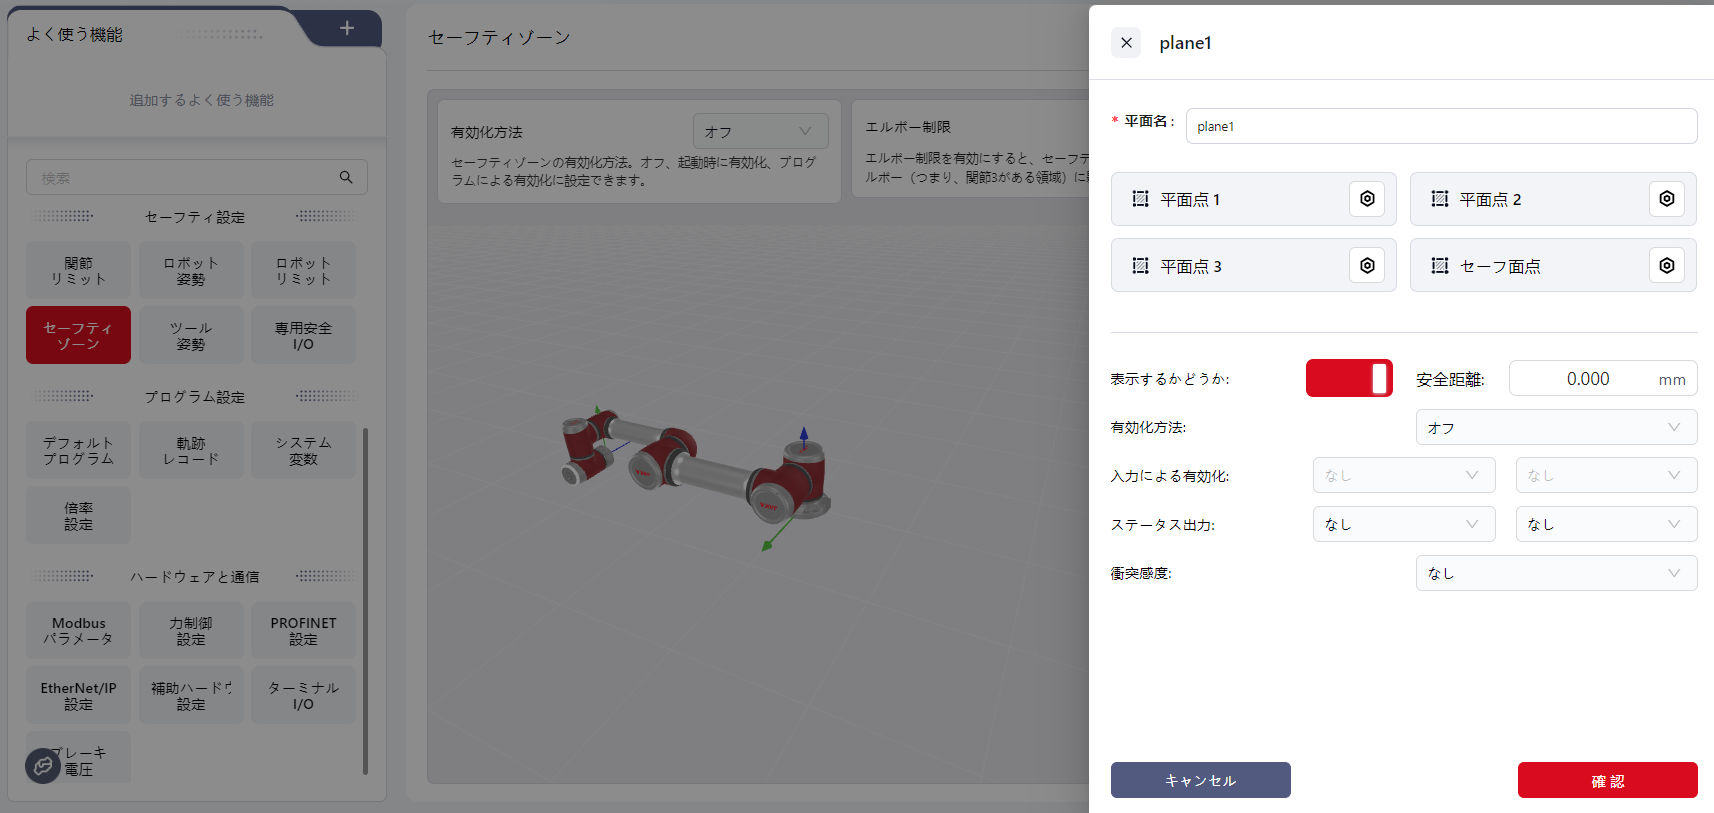Open the Modbus パラメータ settings
Viewport: 1714px width, 813px height.
[x=78, y=631]
